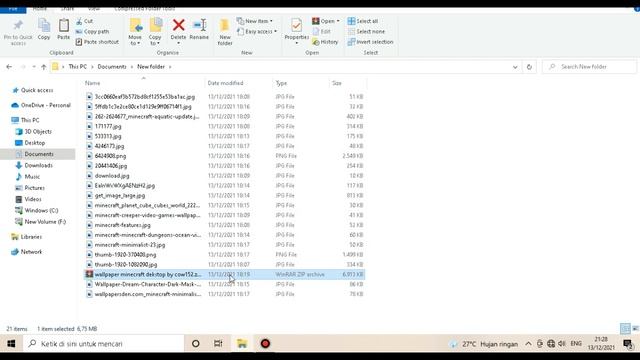Click Copy path command
640x360 pixels.
click(92, 31)
